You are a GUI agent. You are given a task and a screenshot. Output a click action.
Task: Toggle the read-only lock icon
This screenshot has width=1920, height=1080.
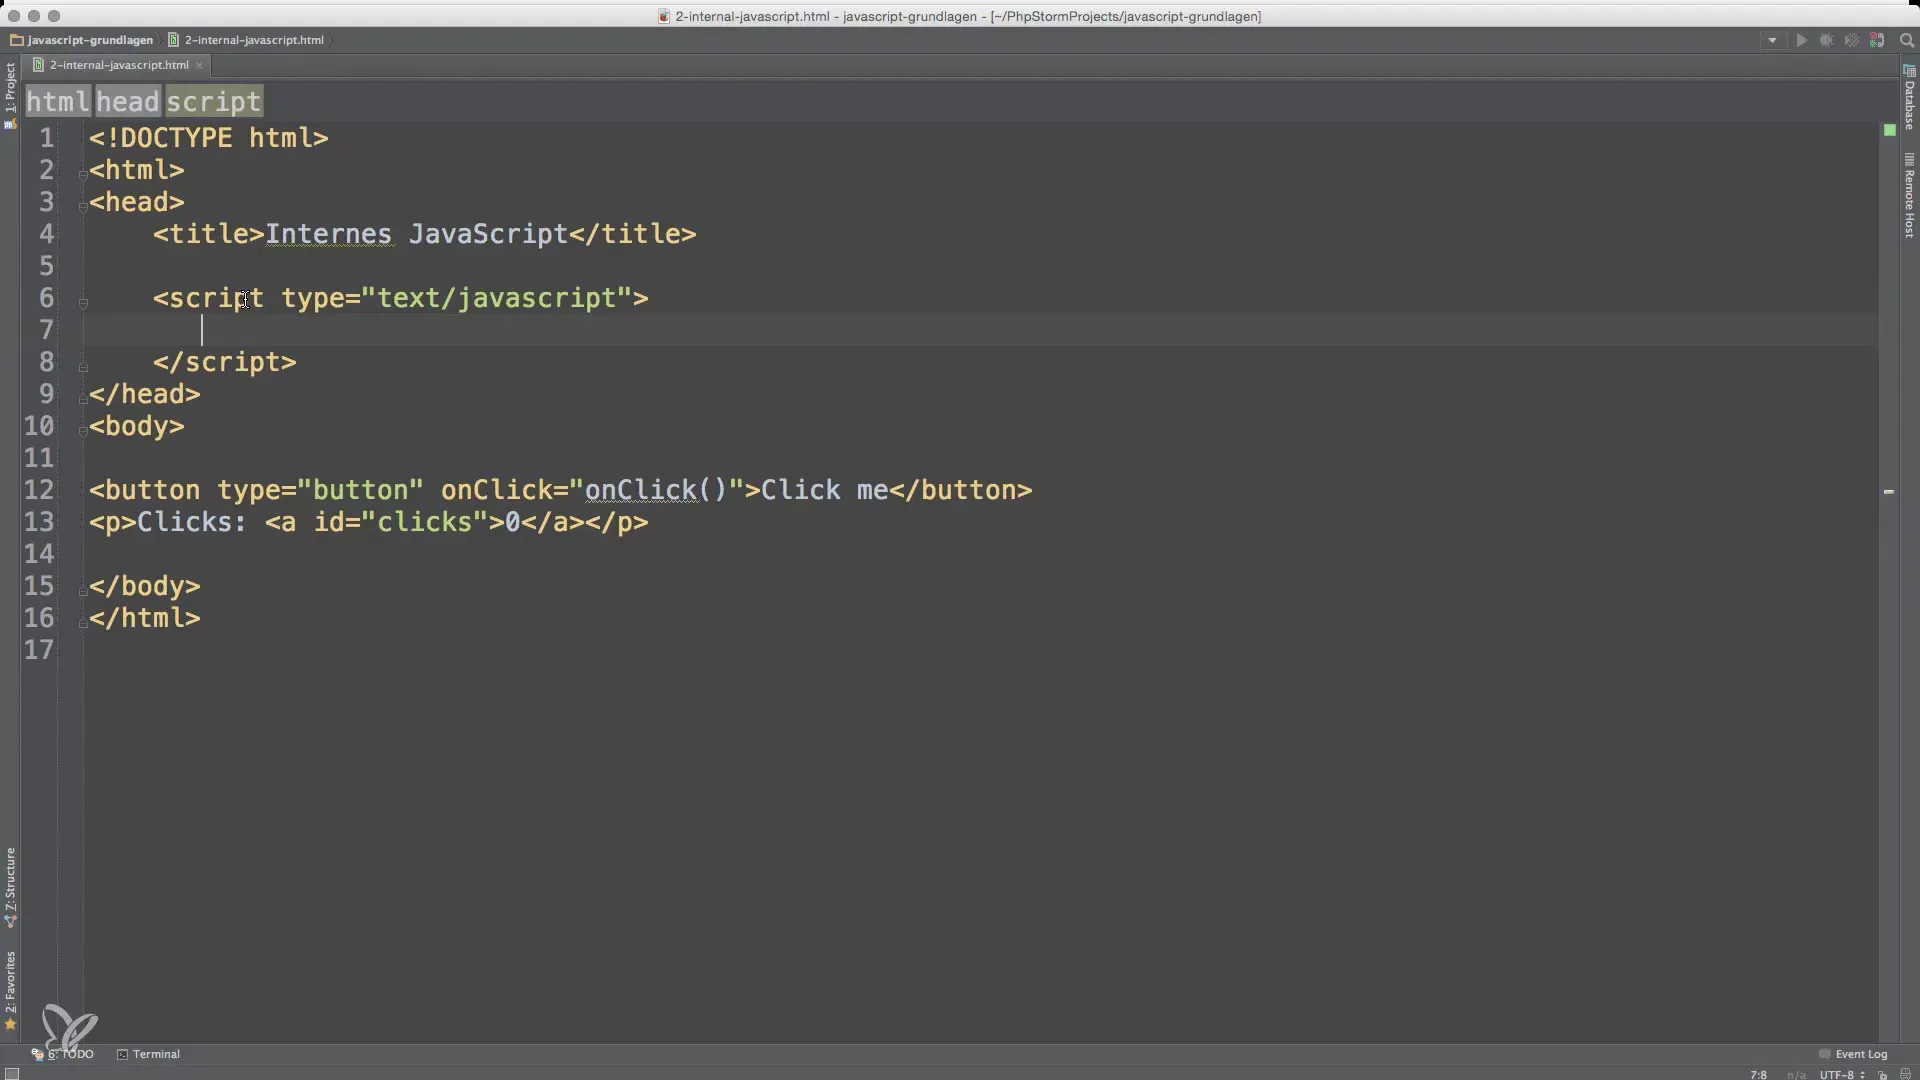pyautogui.click(x=1883, y=1075)
